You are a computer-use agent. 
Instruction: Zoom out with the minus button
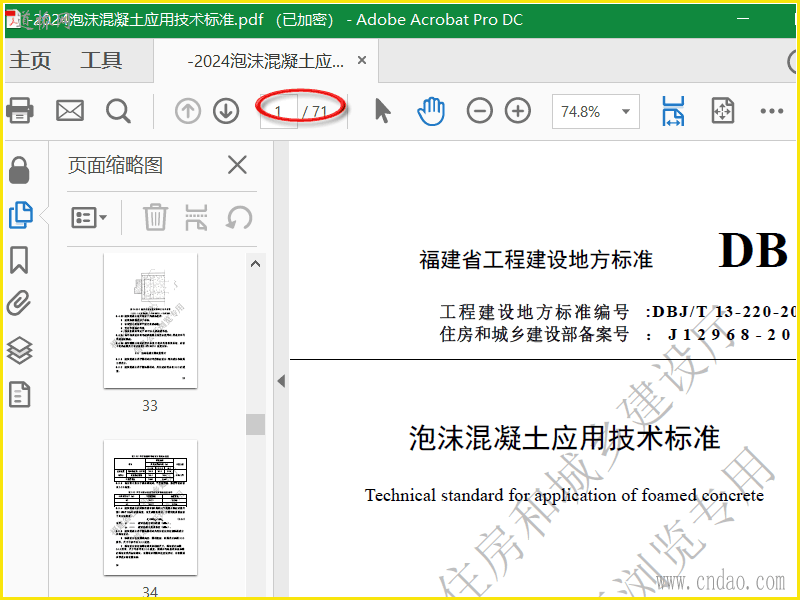click(x=480, y=111)
